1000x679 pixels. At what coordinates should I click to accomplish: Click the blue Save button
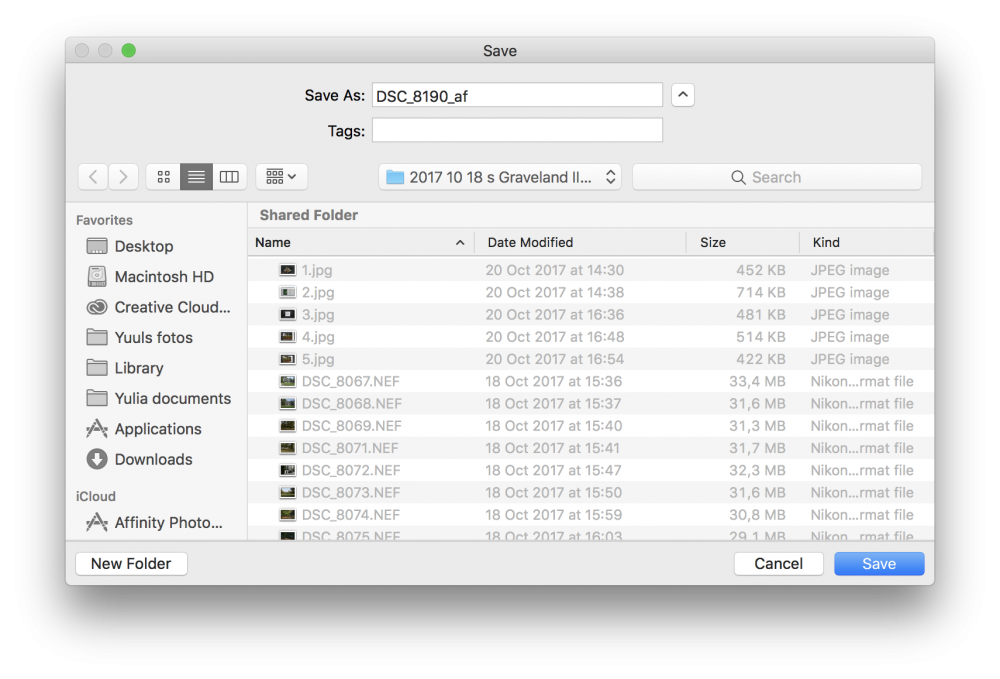point(879,564)
